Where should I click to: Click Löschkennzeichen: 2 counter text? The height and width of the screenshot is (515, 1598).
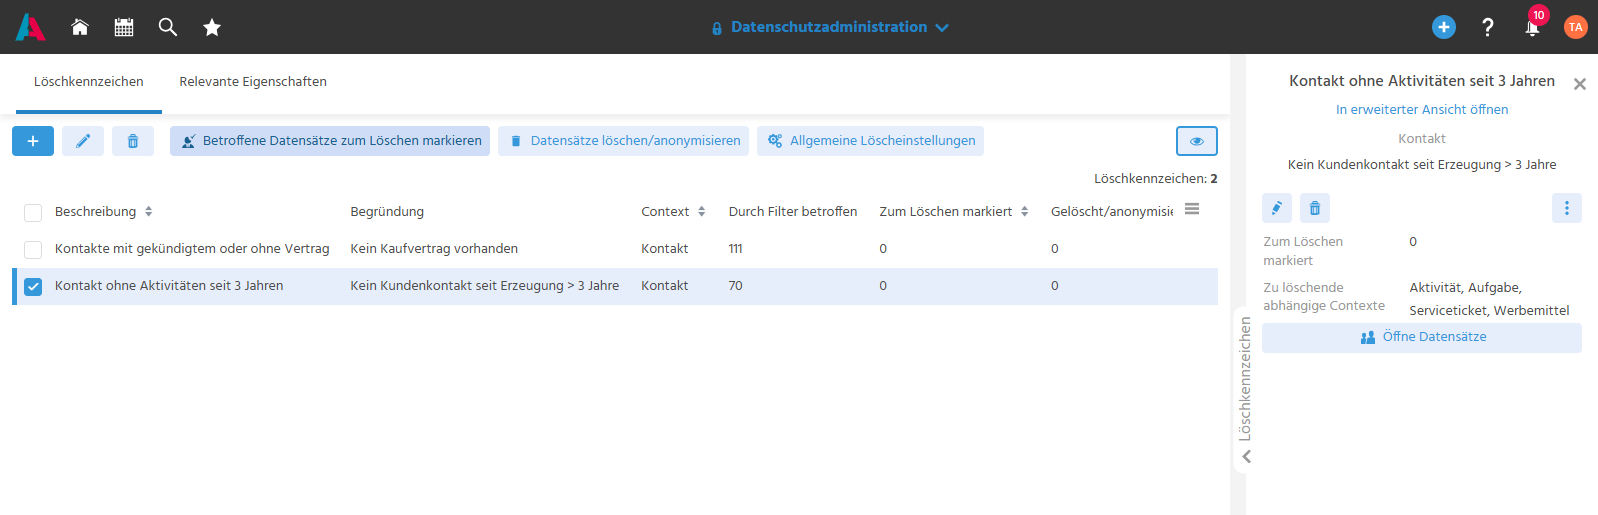[x=1156, y=179]
